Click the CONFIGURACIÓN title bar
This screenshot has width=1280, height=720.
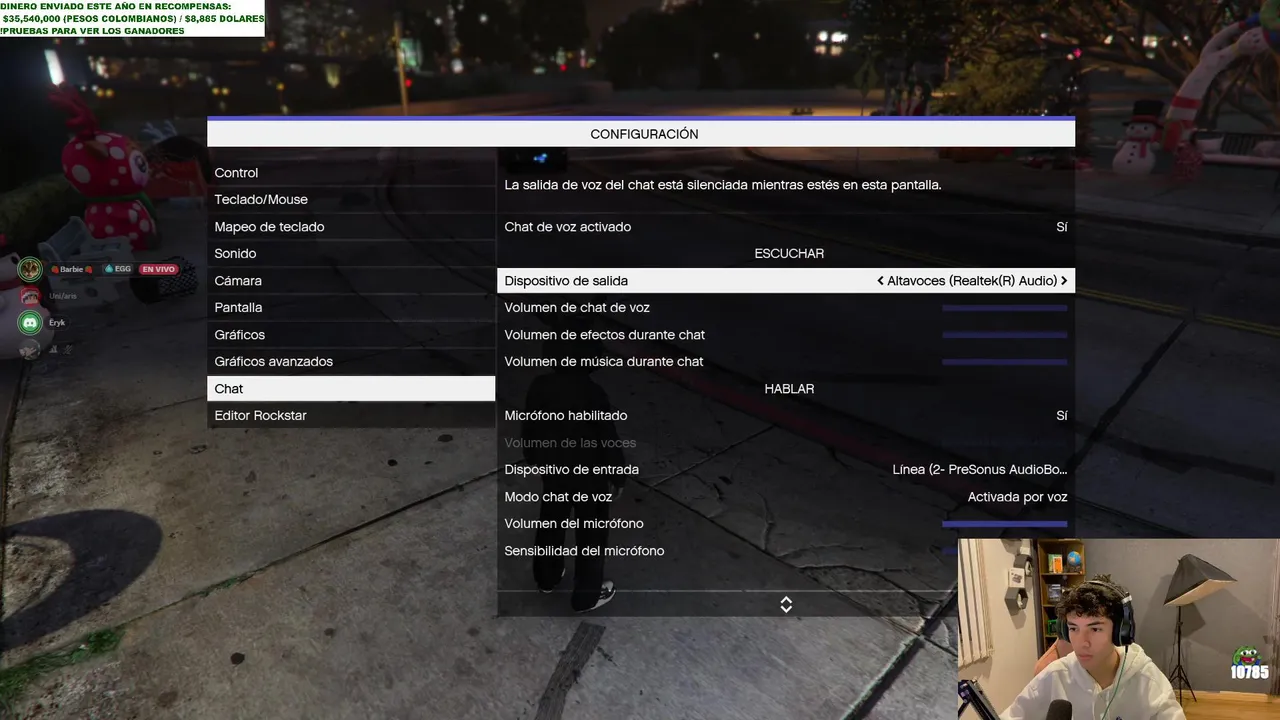pyautogui.click(x=641, y=133)
